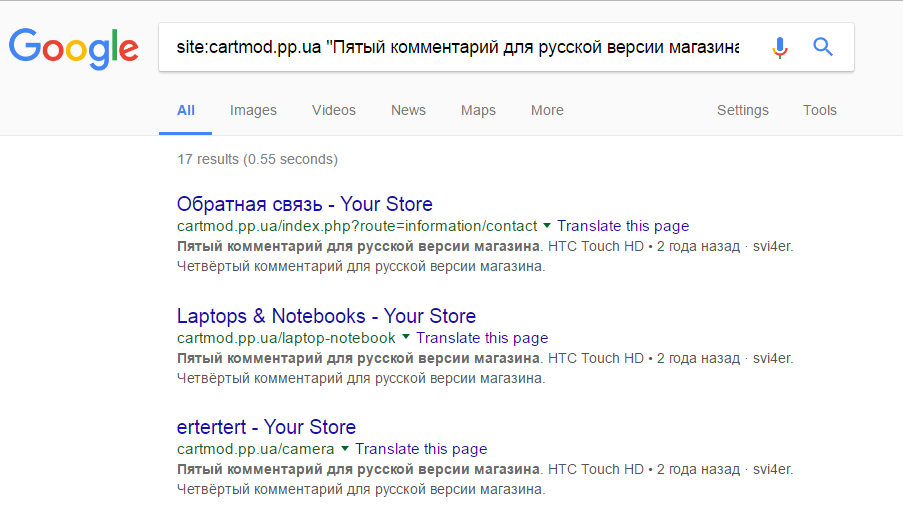Activate voice search microphone icon
Screen dimensions: 903x510
tap(780, 47)
